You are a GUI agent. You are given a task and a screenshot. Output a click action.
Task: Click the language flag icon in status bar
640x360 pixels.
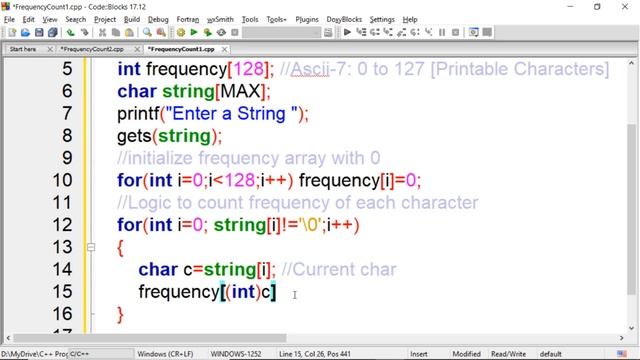pyautogui.click(x=622, y=353)
